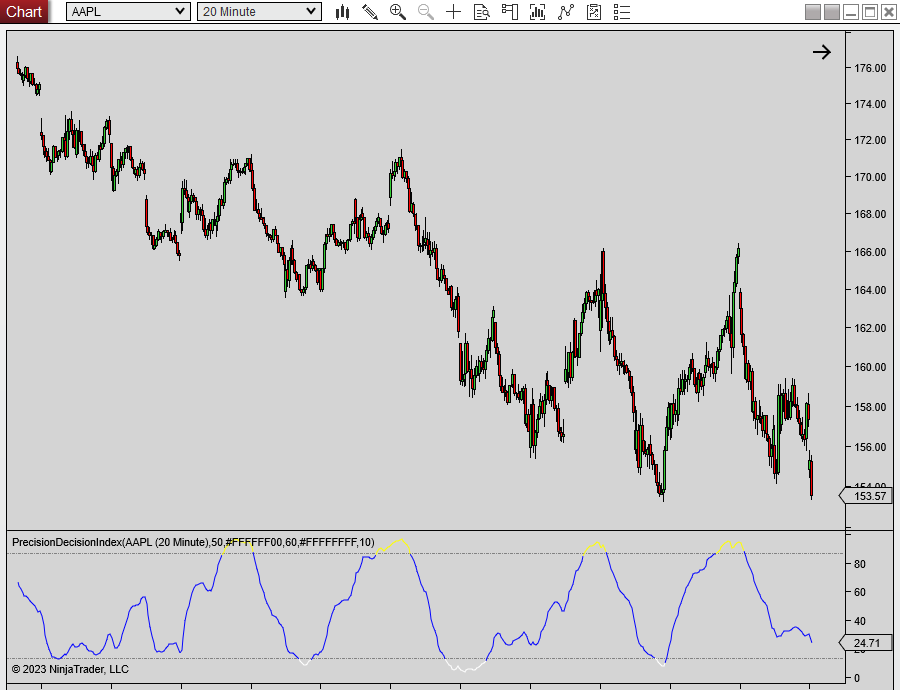Open the indicators icon
Screen dimensions: 900x690
click(538, 12)
